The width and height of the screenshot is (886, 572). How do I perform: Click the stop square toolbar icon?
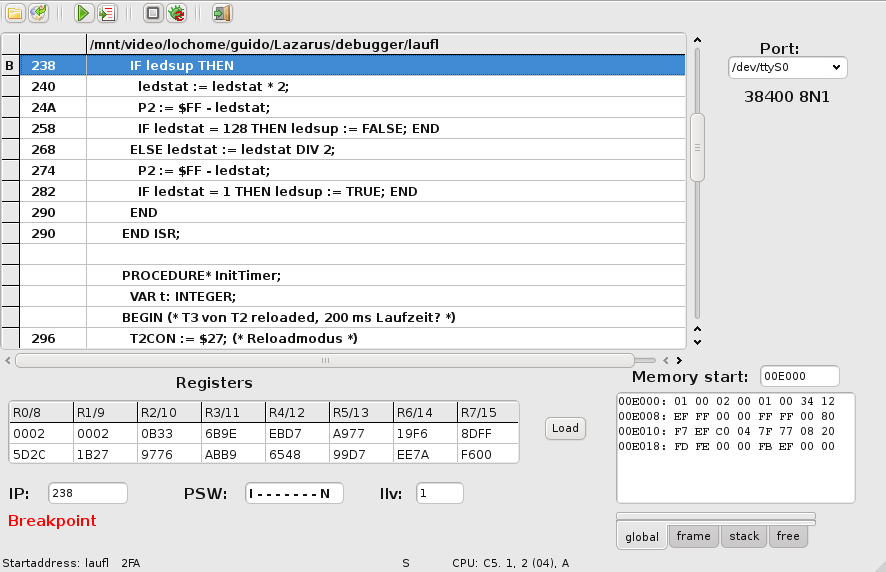(153, 13)
